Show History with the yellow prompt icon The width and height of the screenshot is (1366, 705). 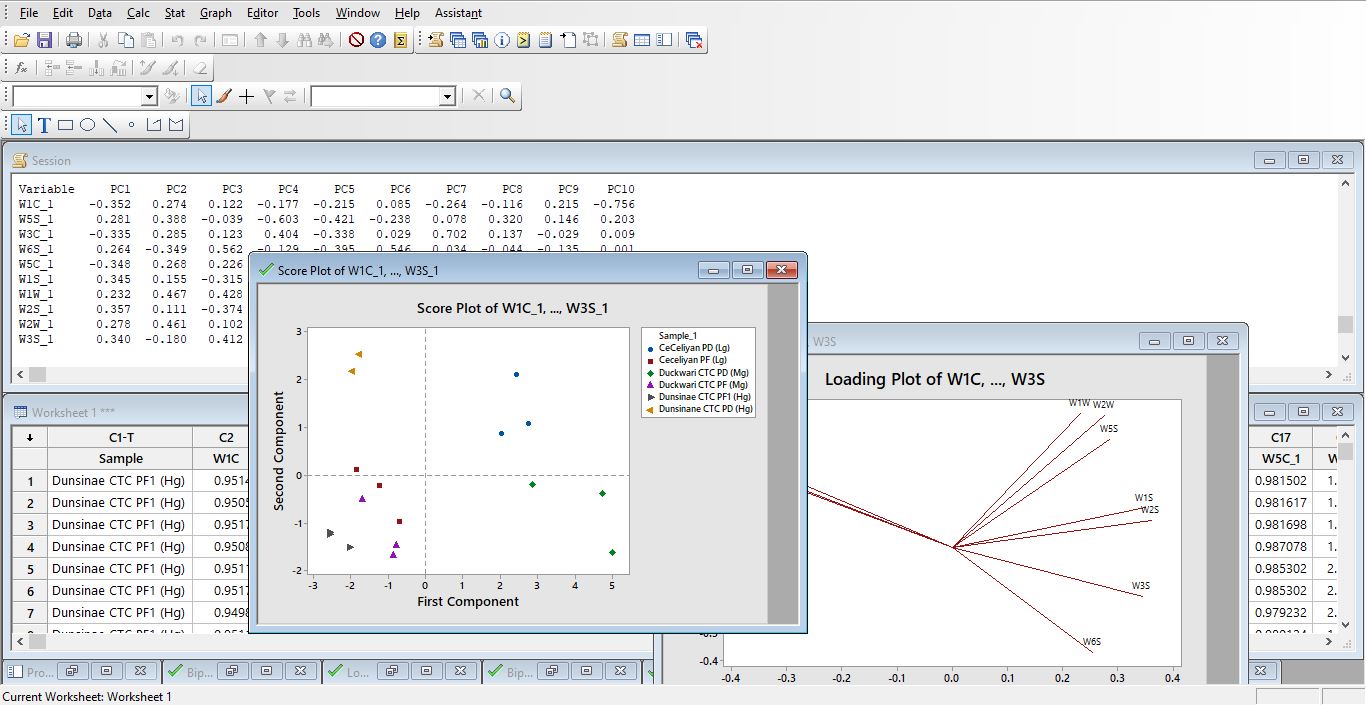[524, 40]
